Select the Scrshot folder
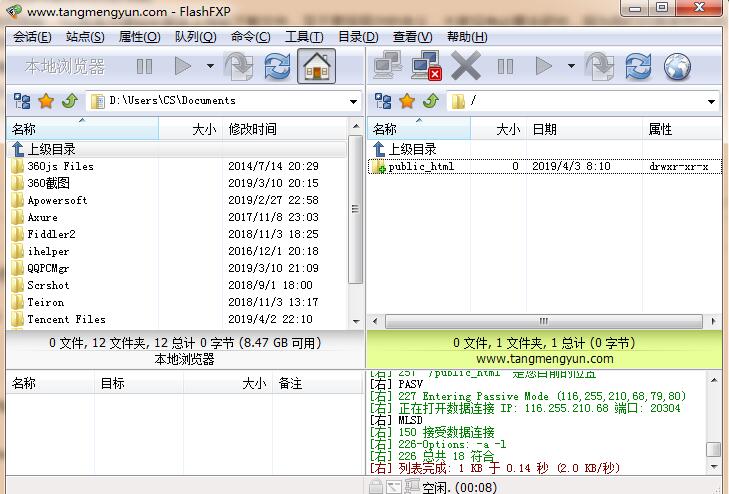Viewport: 729px width, 494px height. 48,285
